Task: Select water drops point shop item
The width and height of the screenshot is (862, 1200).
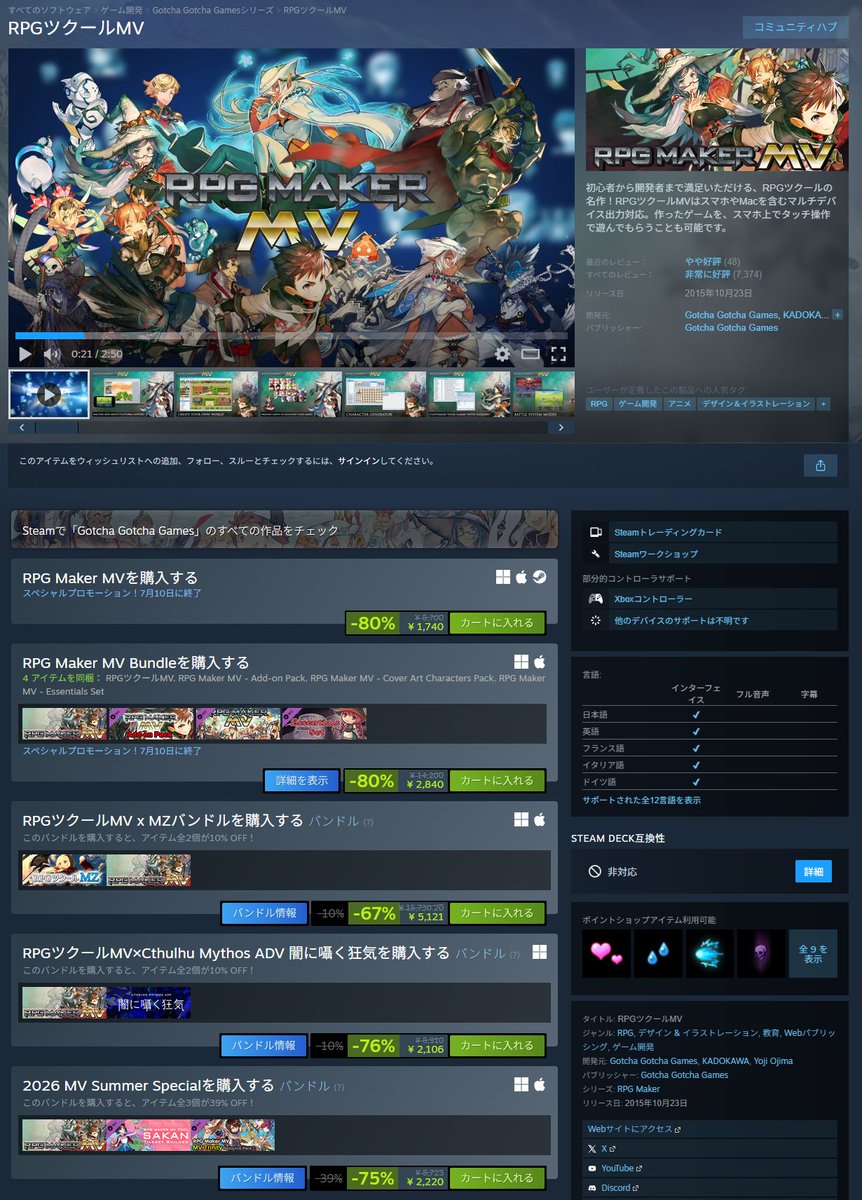Action: tap(658, 954)
